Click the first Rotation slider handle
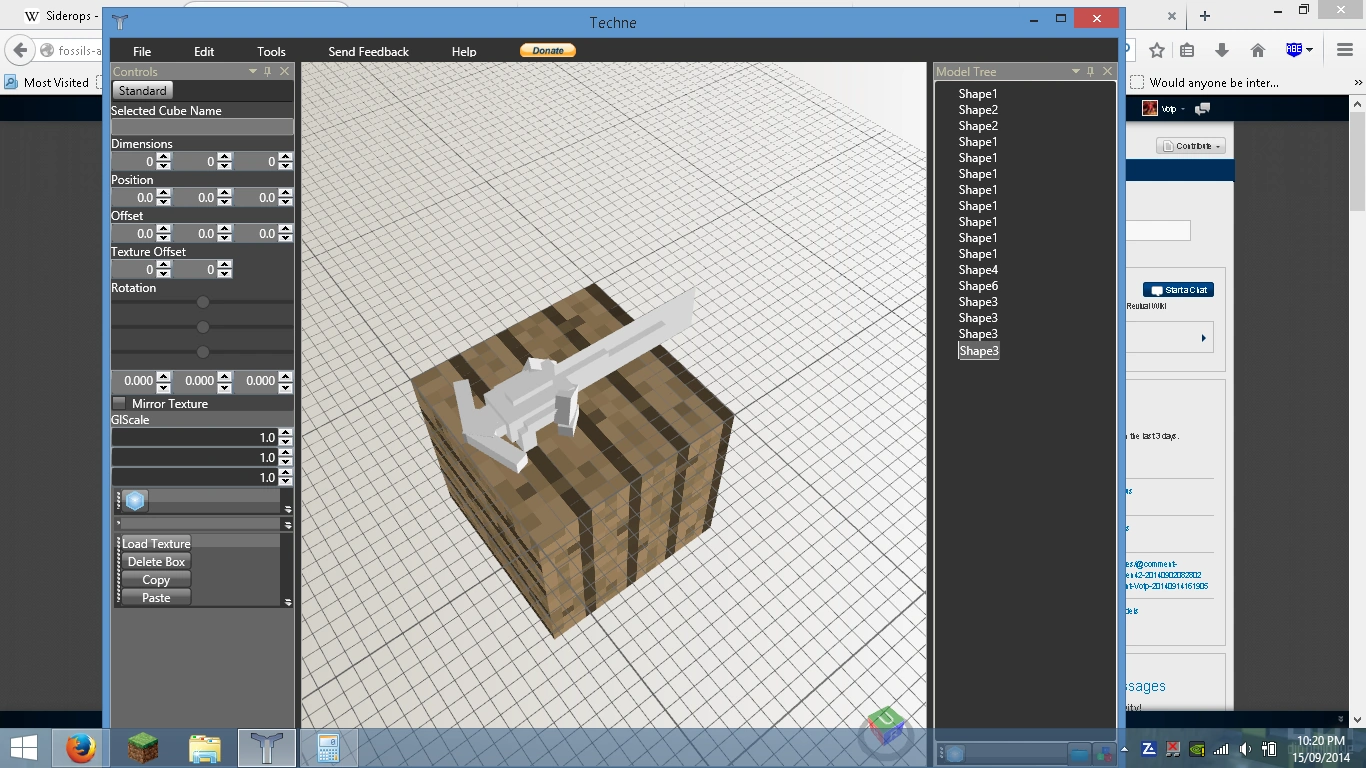The height and width of the screenshot is (768, 1366). pos(203,302)
